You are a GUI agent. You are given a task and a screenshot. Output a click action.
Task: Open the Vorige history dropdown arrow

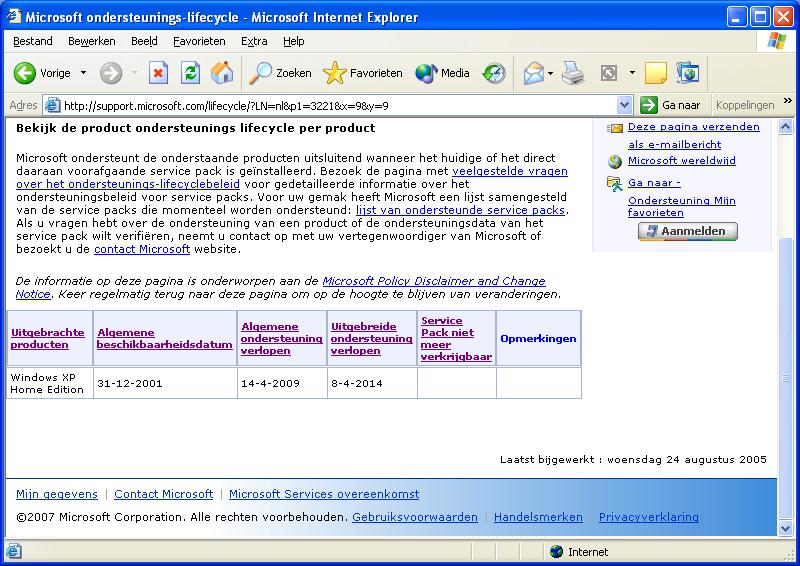click(83, 73)
